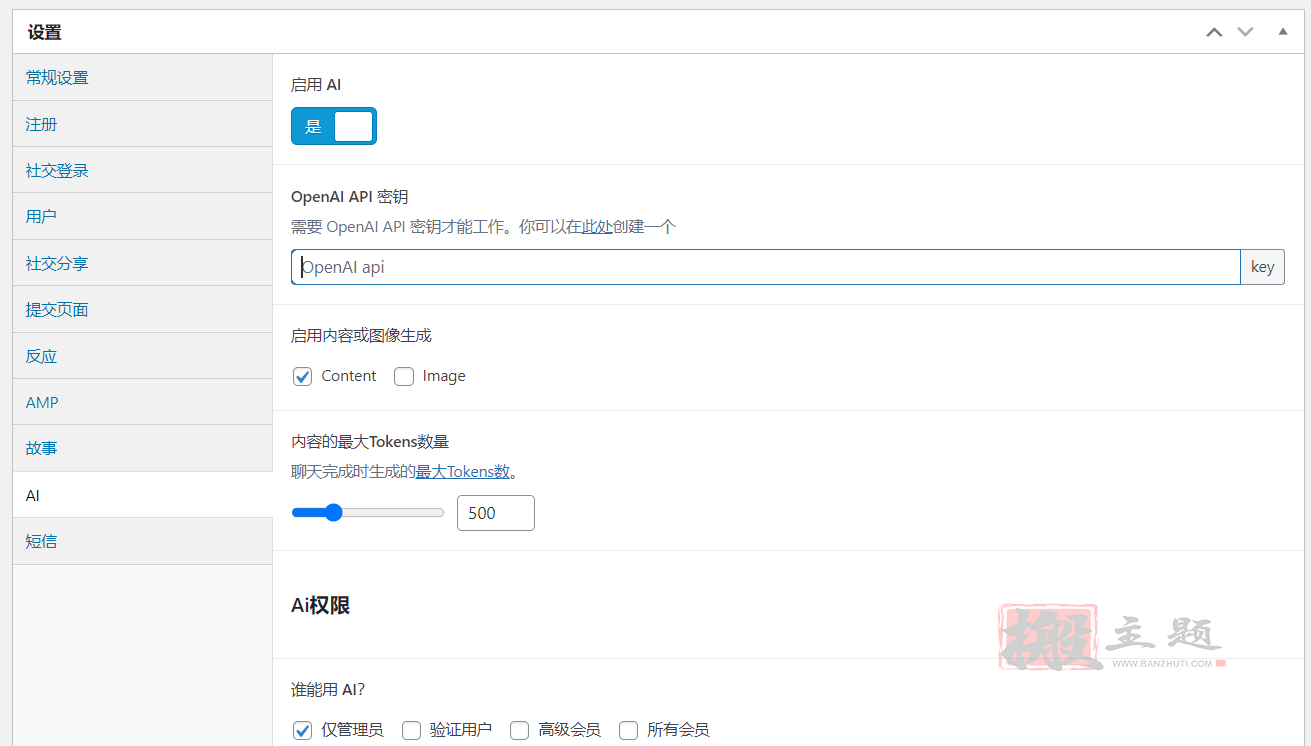Open the 短信 tab
The height and width of the screenshot is (746, 1311).
(x=143, y=541)
